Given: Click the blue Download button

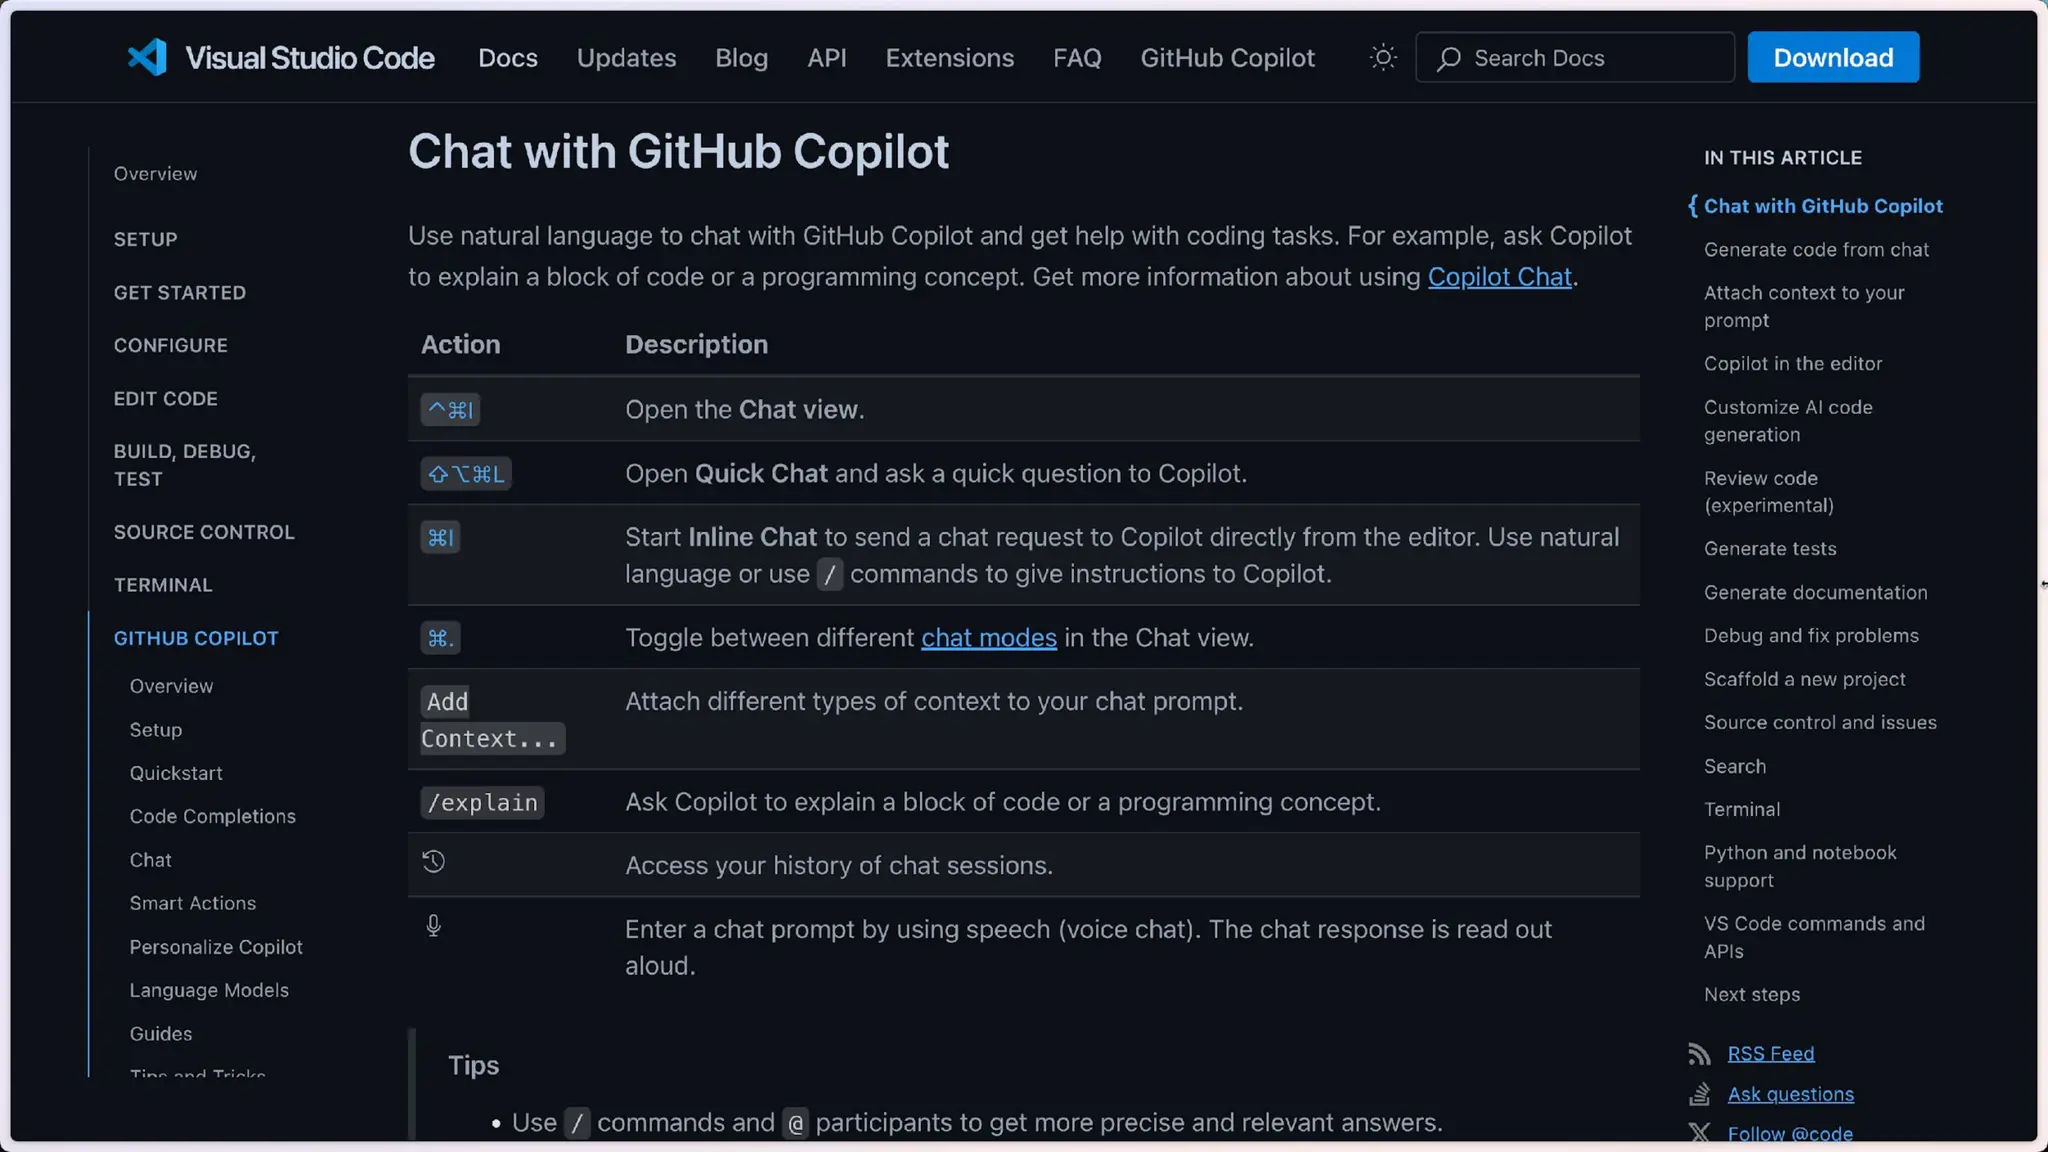Looking at the screenshot, I should click(1832, 57).
